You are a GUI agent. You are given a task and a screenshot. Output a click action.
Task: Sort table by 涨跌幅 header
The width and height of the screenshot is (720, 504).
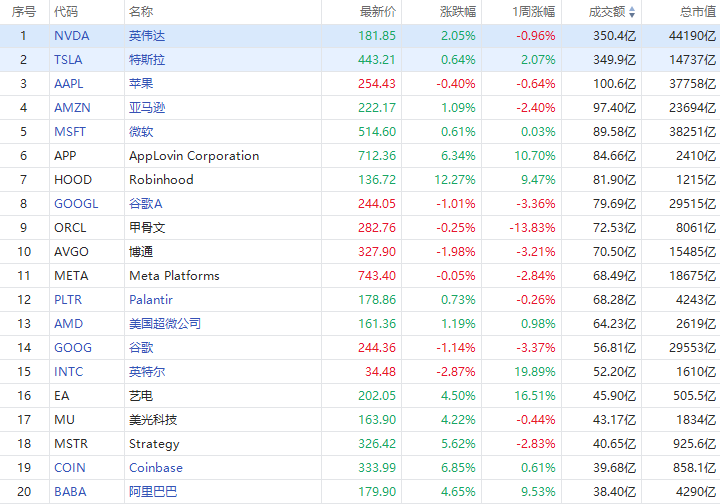click(458, 11)
